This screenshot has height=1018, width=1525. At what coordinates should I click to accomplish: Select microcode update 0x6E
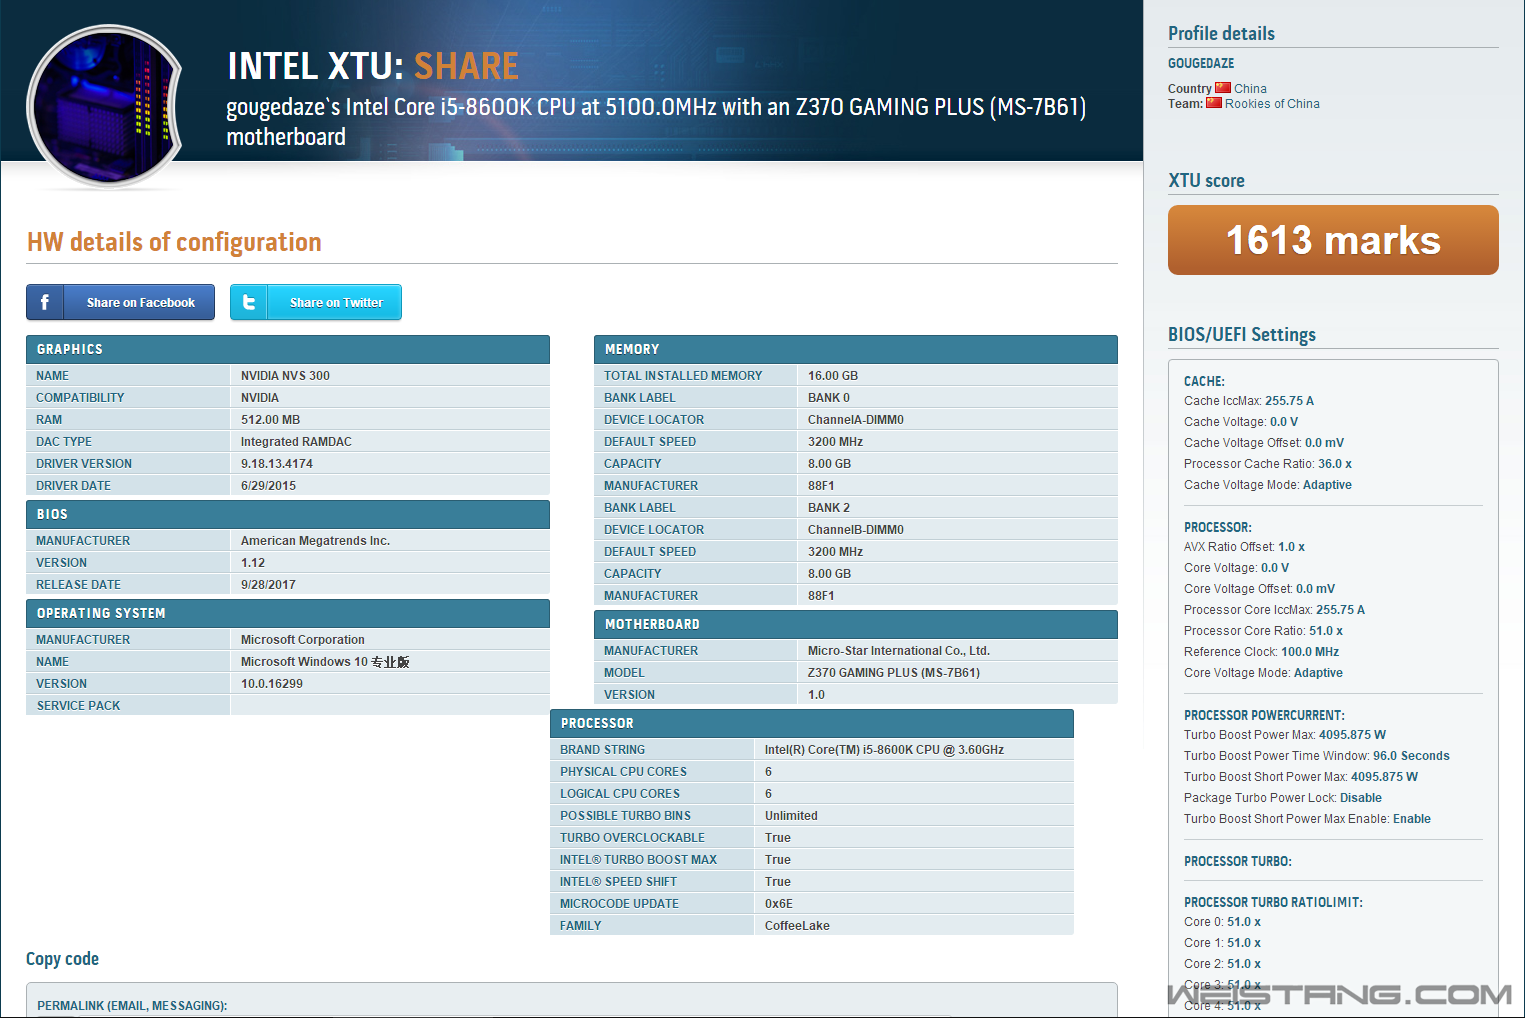click(x=779, y=904)
